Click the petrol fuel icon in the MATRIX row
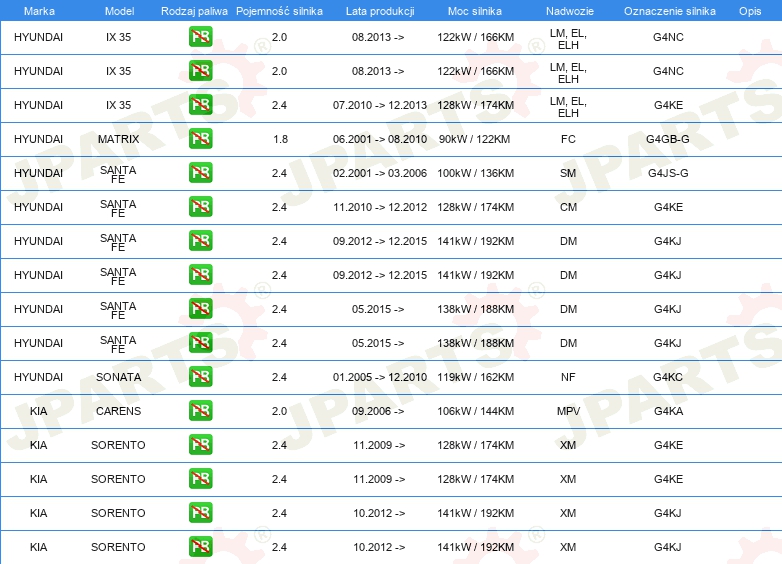782x564 pixels. [x=200, y=139]
